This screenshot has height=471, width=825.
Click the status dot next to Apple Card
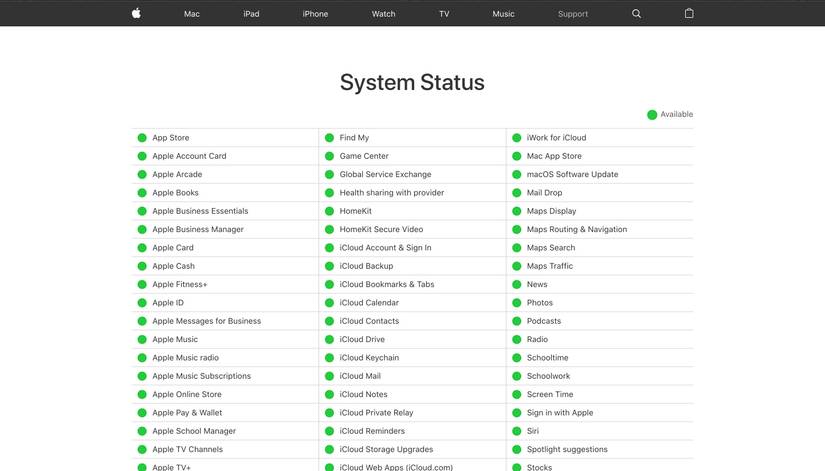pos(142,248)
